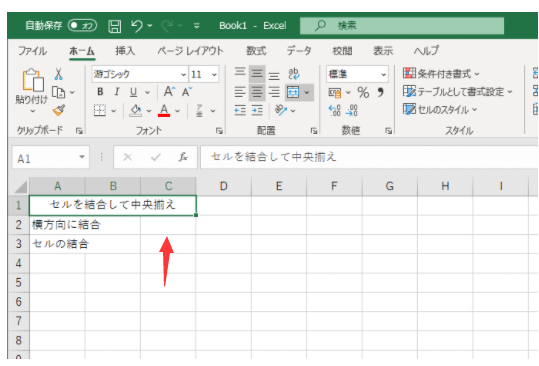539x366 pixels.
Task: Click the formula bar text field
Action: coord(369,157)
